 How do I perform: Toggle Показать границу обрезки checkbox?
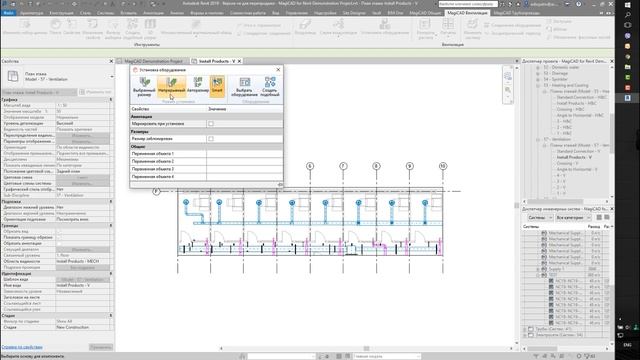[58, 238]
